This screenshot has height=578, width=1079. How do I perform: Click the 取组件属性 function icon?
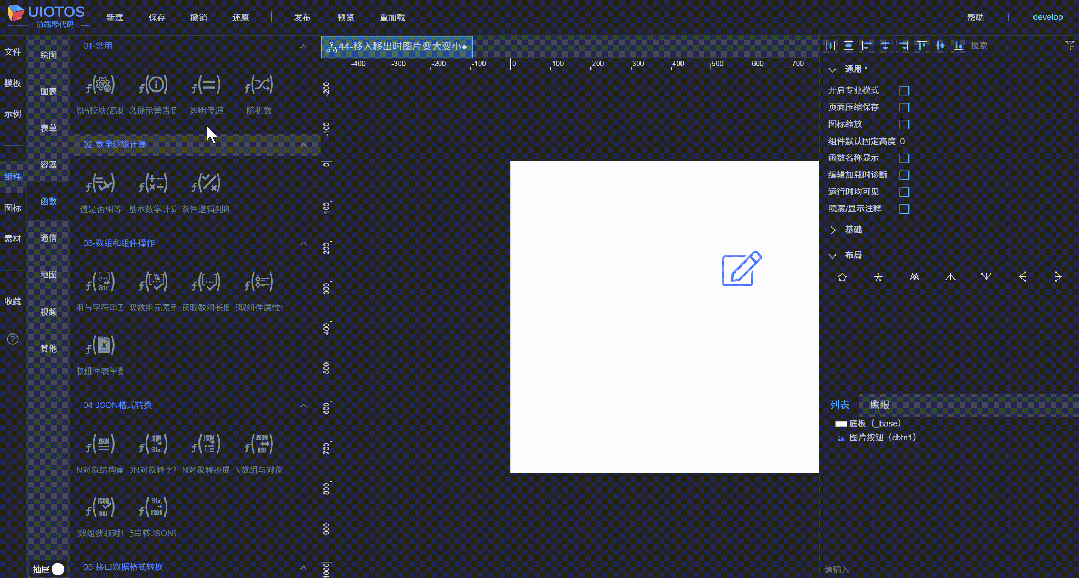pos(258,281)
